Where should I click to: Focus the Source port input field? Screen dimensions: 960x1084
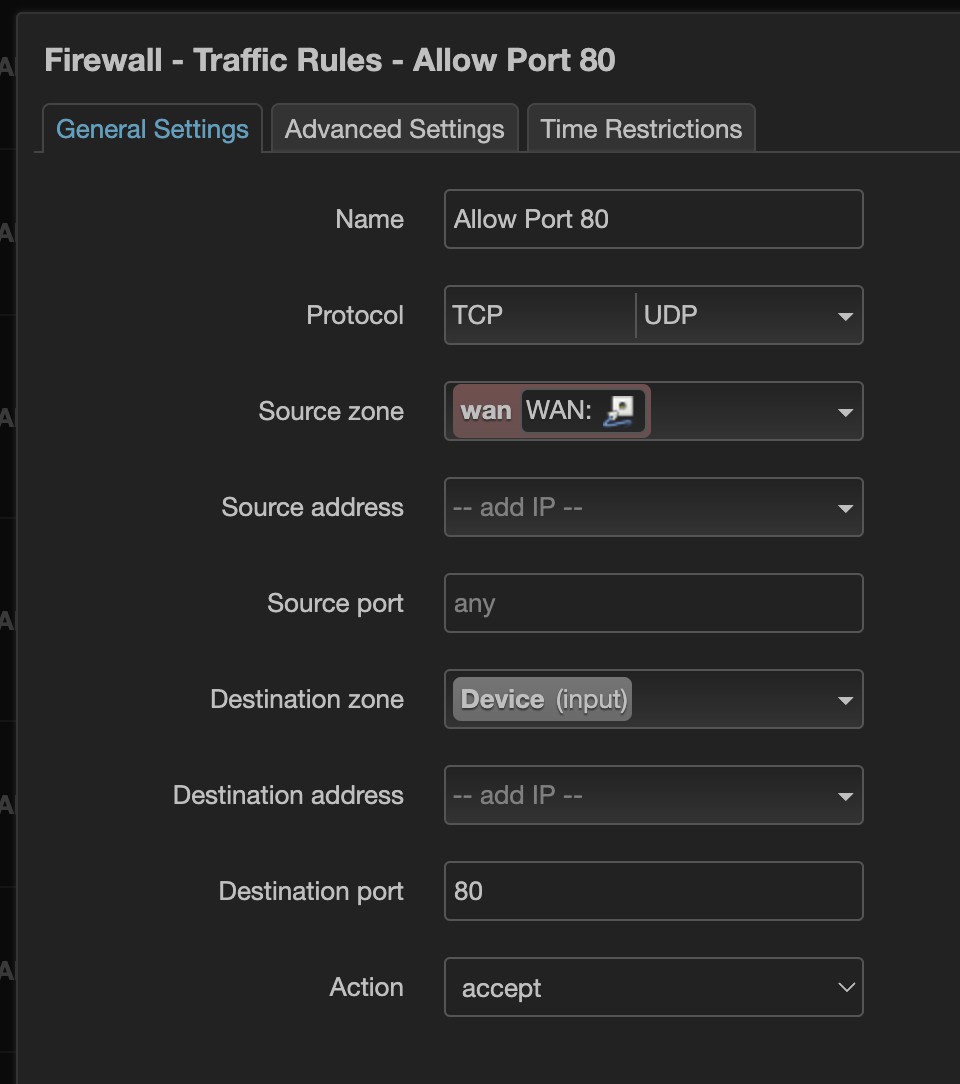[653, 603]
